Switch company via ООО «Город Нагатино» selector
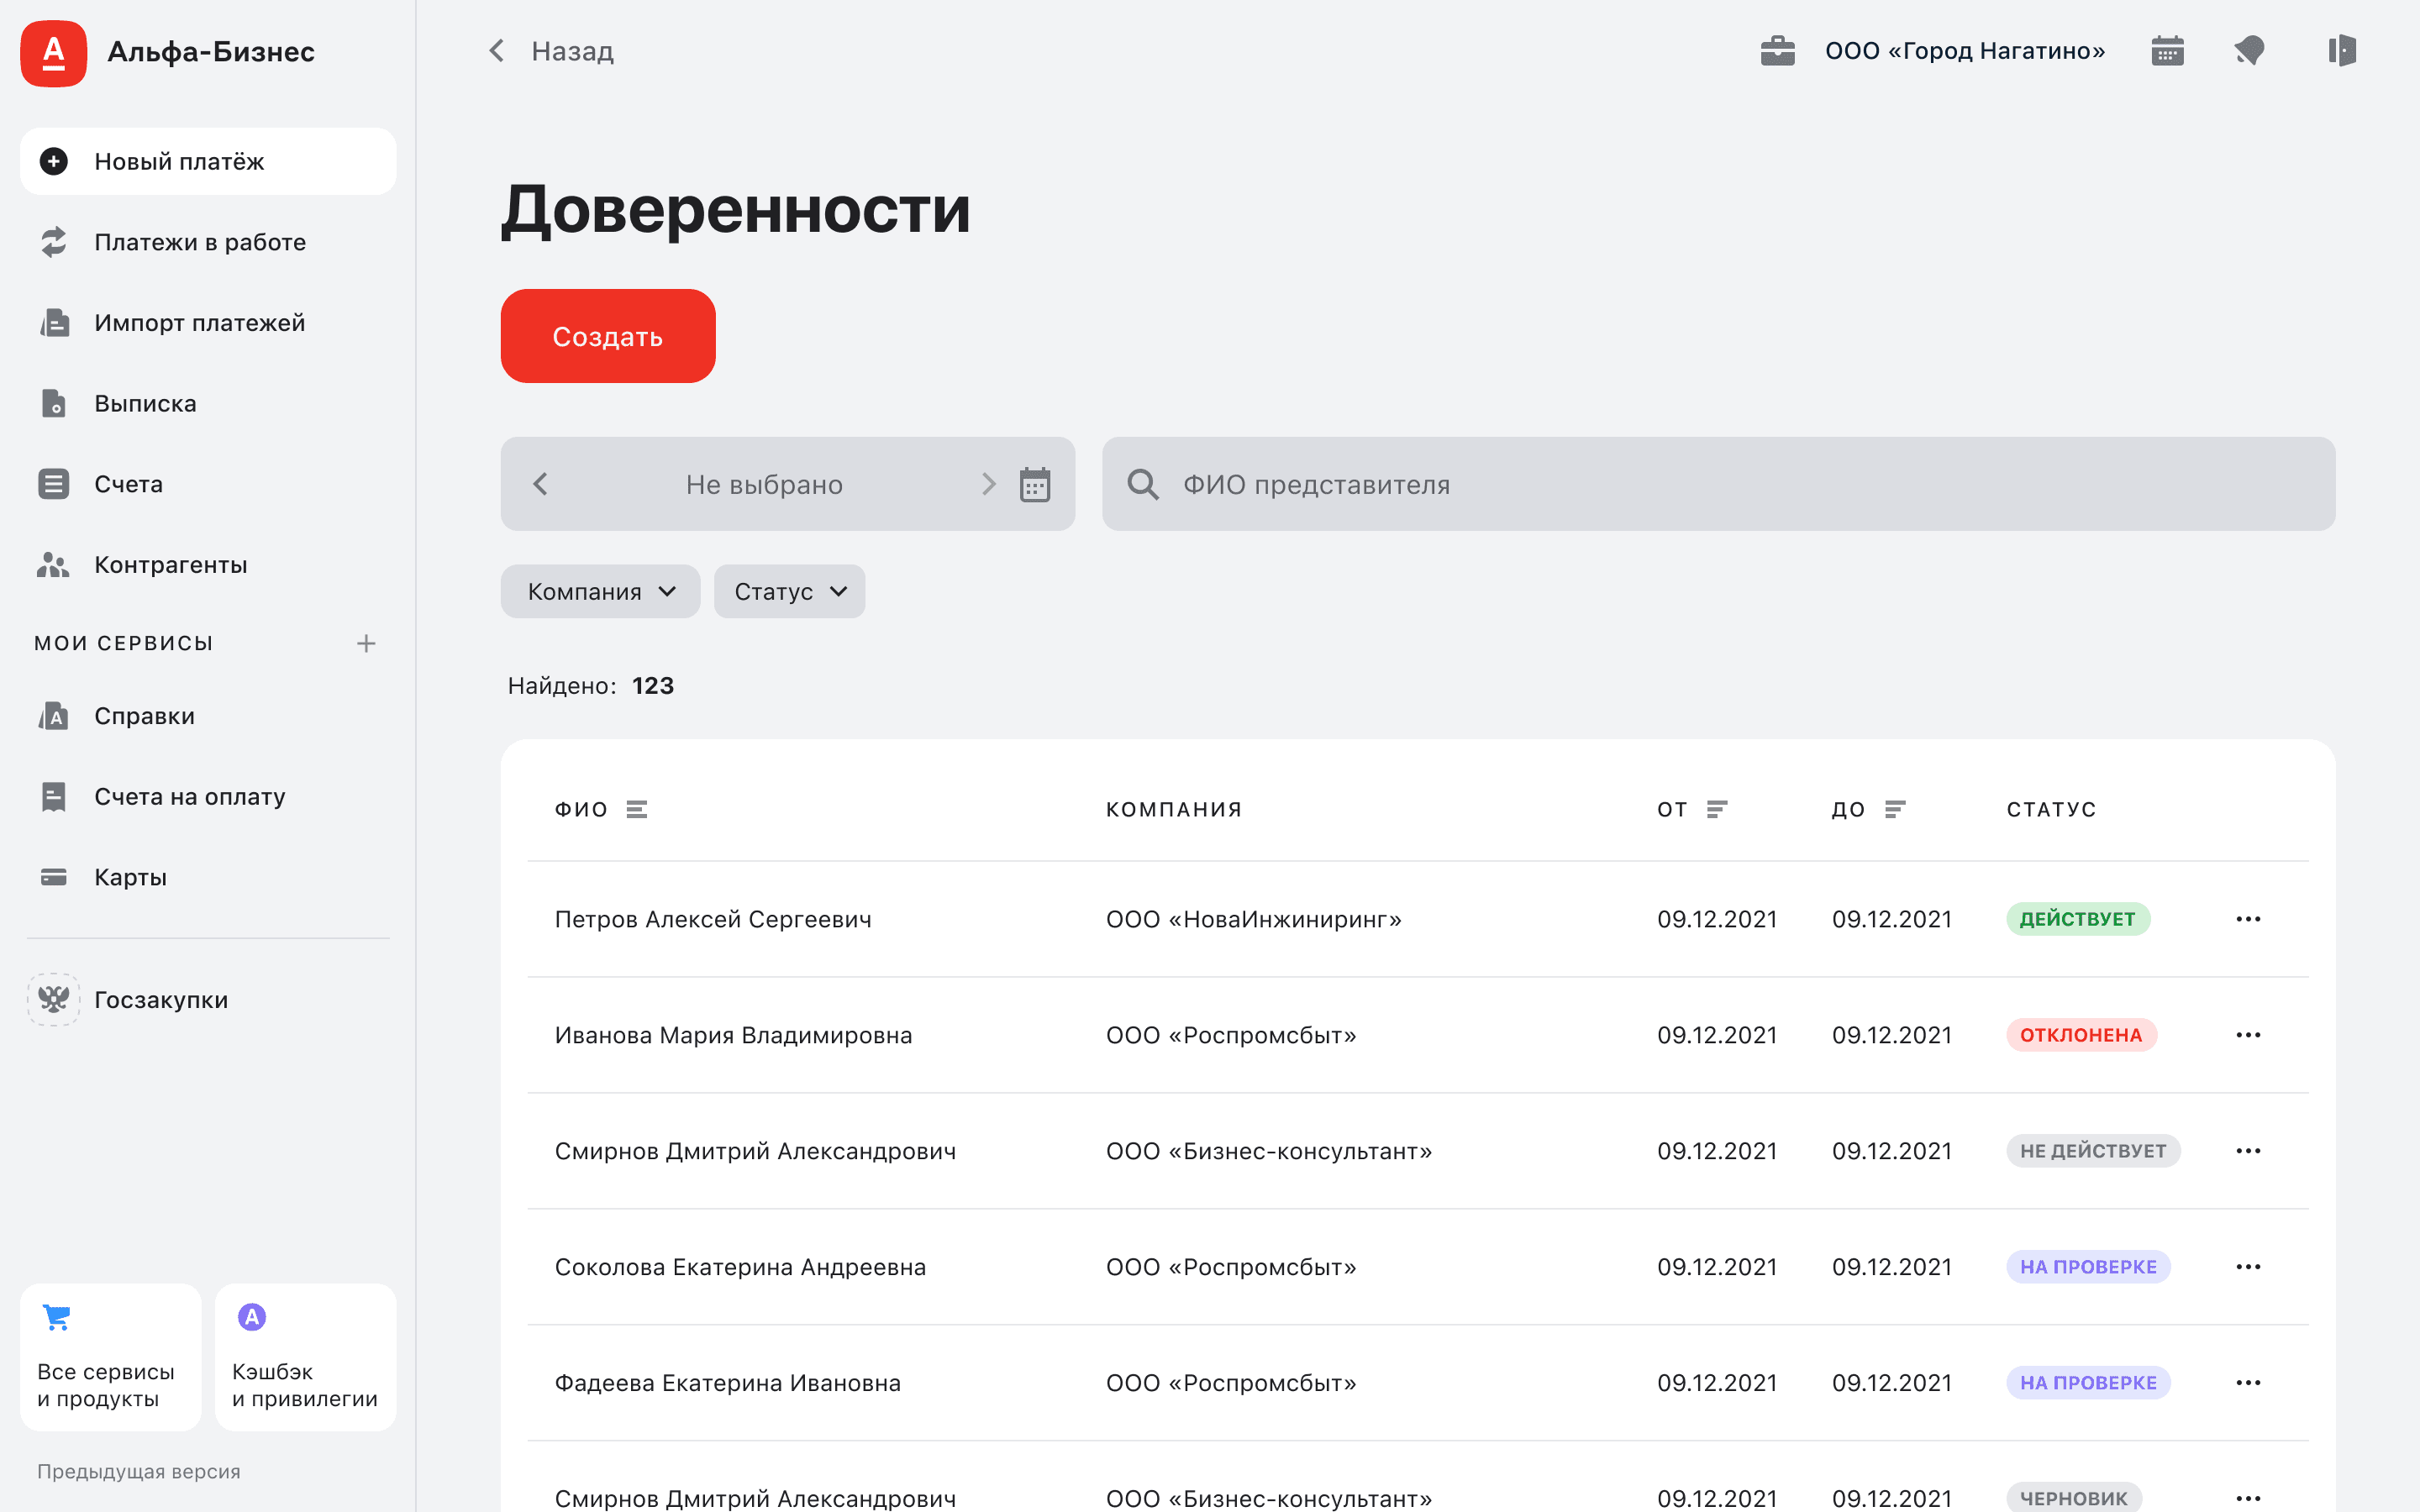 click(1963, 51)
